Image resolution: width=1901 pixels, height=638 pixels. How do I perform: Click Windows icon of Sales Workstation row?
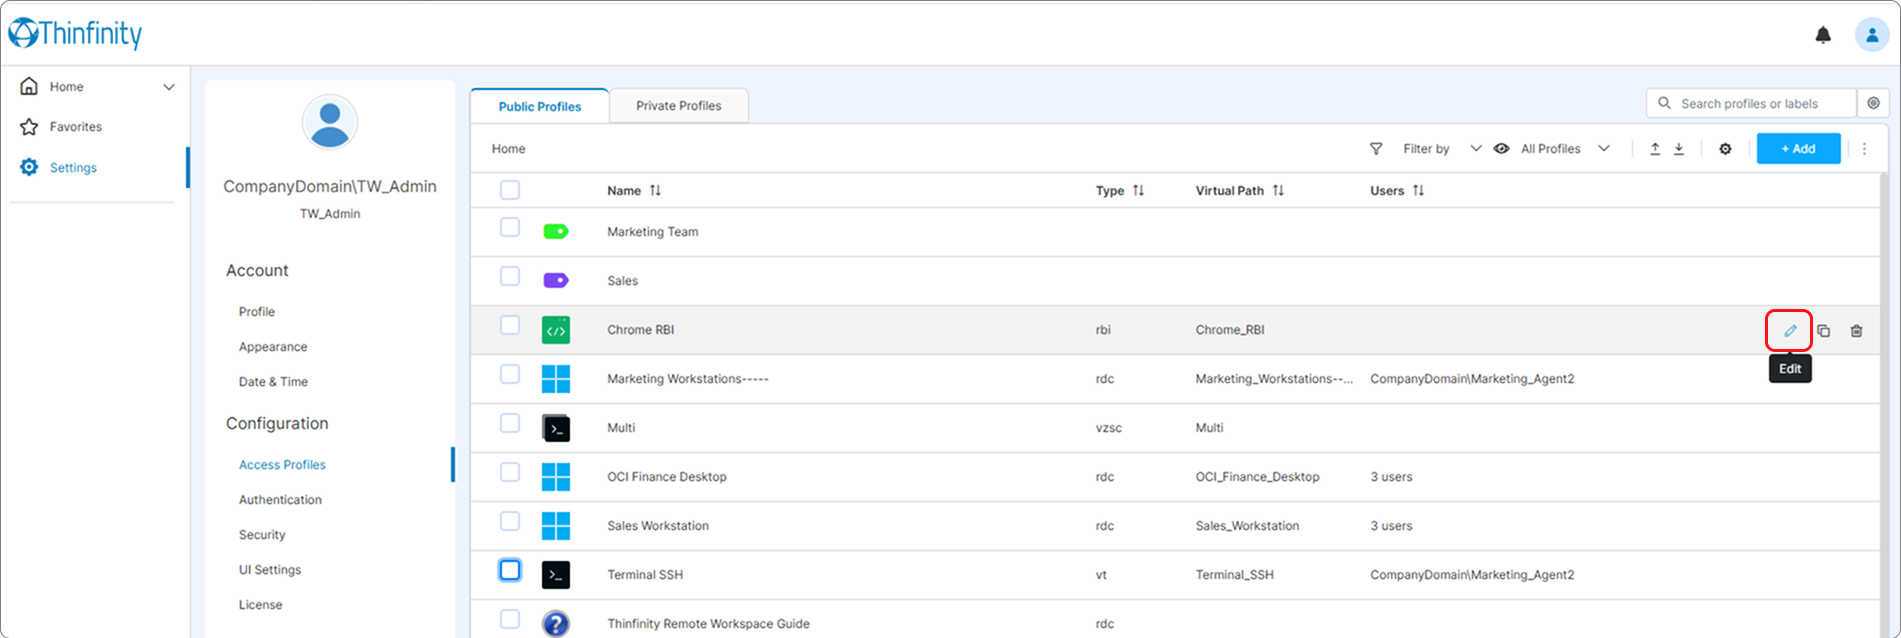556,526
